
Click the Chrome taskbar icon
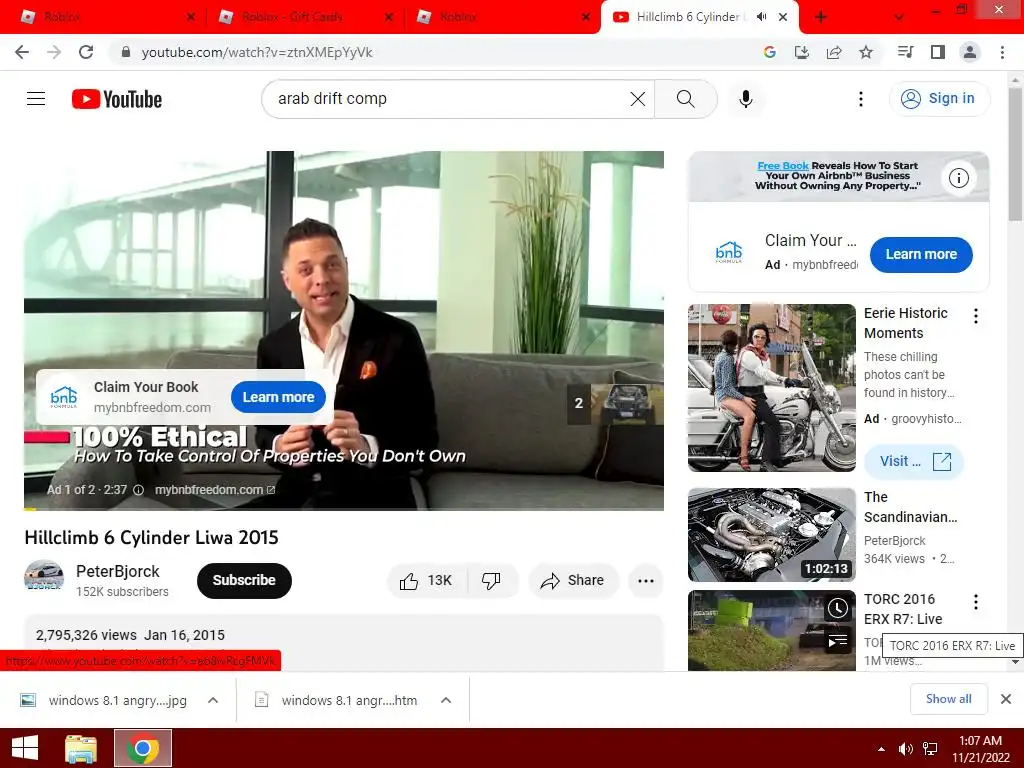(x=143, y=748)
